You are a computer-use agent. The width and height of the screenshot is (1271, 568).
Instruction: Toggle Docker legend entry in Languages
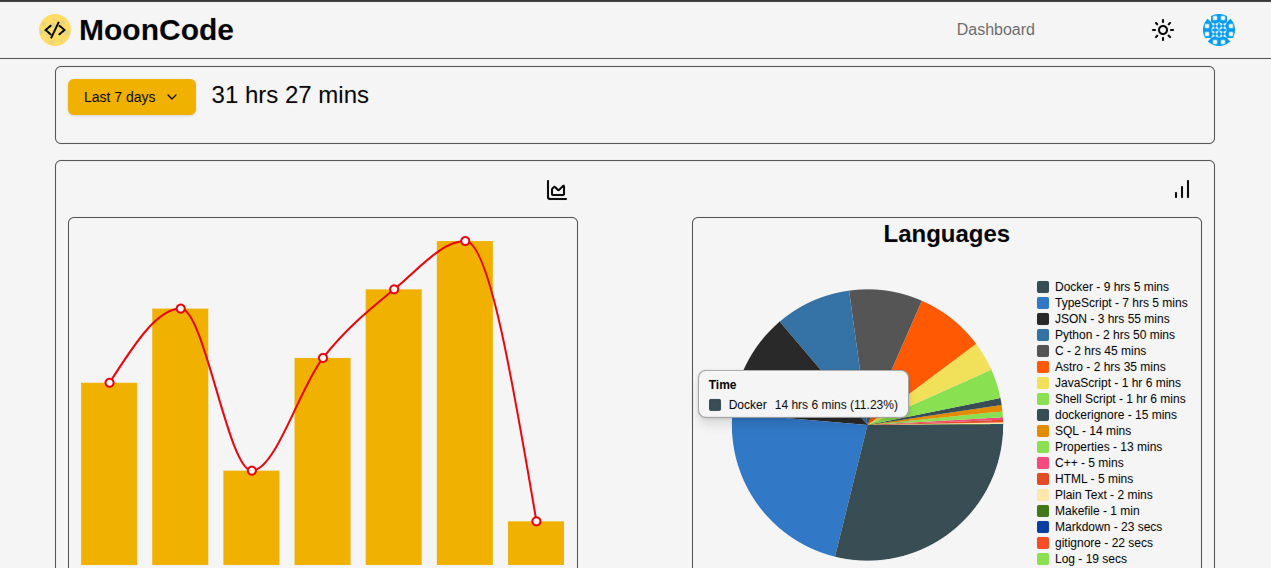[x=1111, y=287]
